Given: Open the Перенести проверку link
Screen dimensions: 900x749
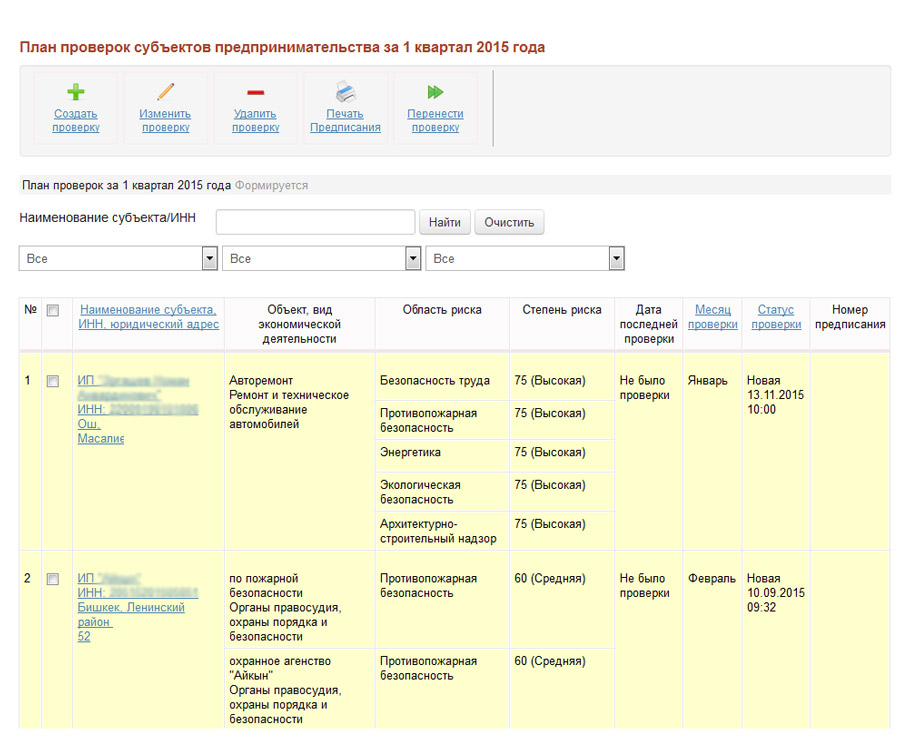Looking at the screenshot, I should [x=436, y=121].
